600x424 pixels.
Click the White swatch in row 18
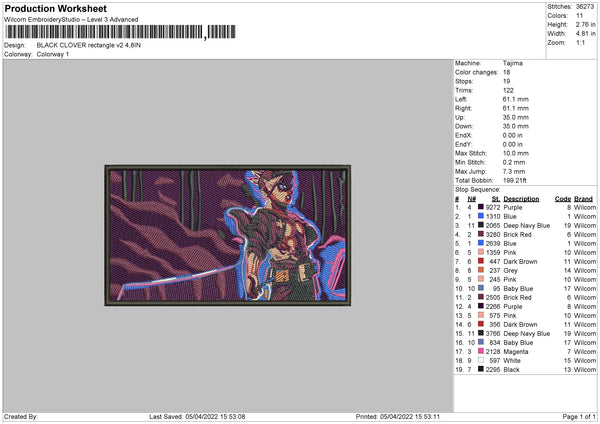(481, 360)
